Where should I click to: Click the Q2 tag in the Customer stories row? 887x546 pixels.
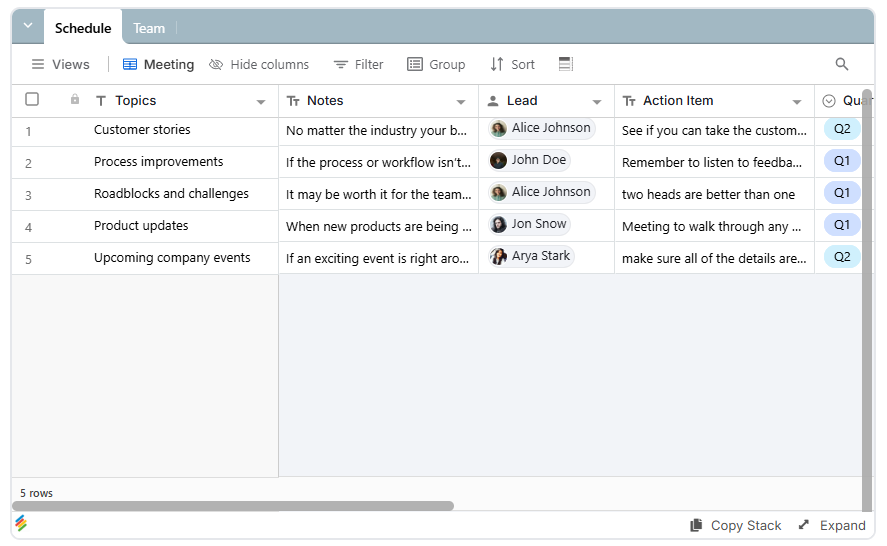(842, 129)
